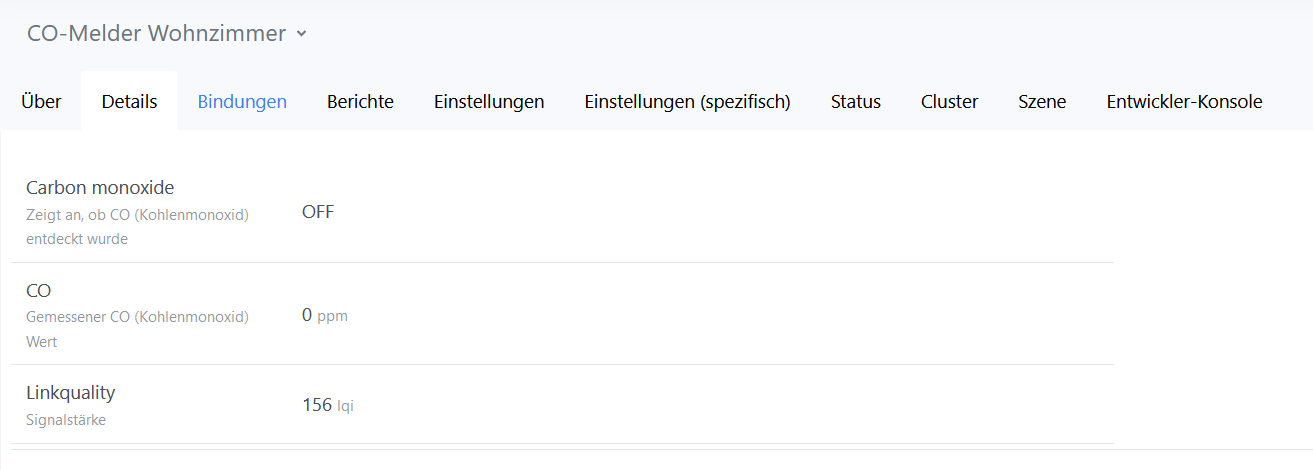Image resolution: width=1313 pixels, height=470 pixels.
Task: Expand the chevron beside CO-Melder Wohnzimmer
Action: click(302, 34)
